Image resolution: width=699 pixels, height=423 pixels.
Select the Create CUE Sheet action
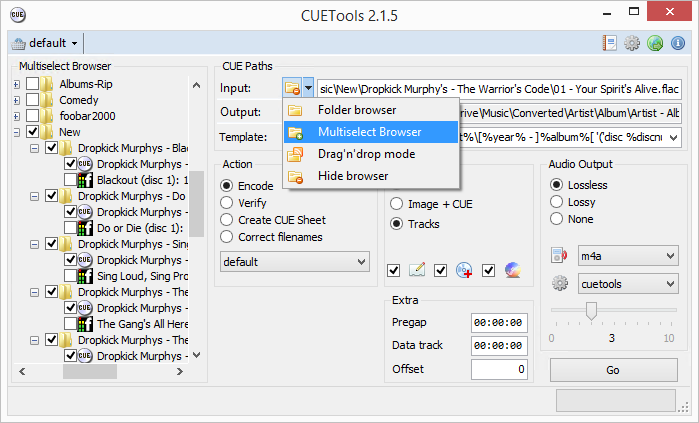tap(273, 220)
